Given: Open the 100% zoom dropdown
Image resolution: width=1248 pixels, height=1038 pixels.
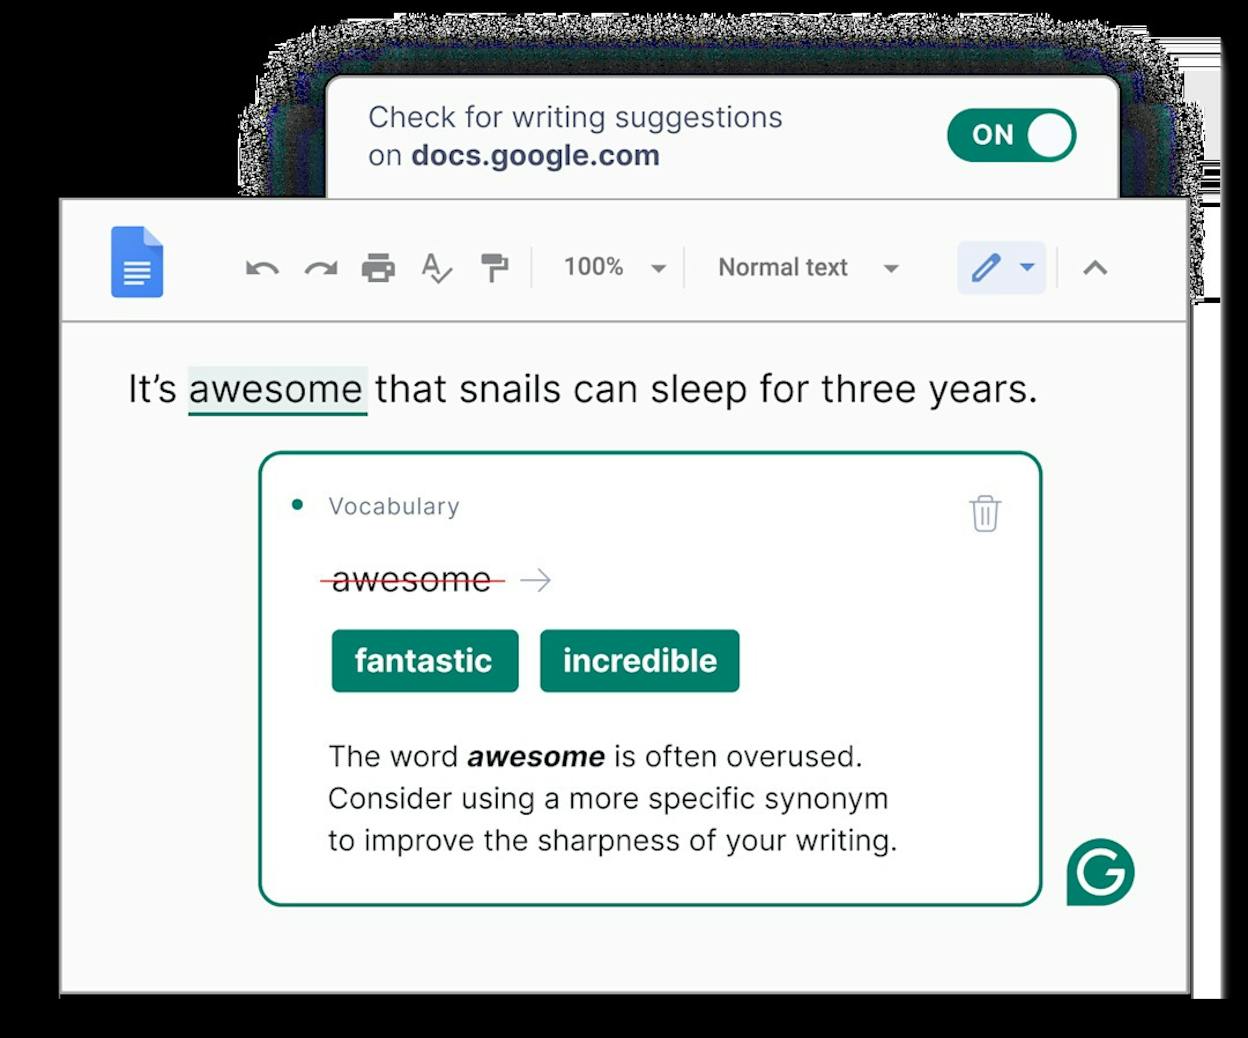Looking at the screenshot, I should coord(614,267).
